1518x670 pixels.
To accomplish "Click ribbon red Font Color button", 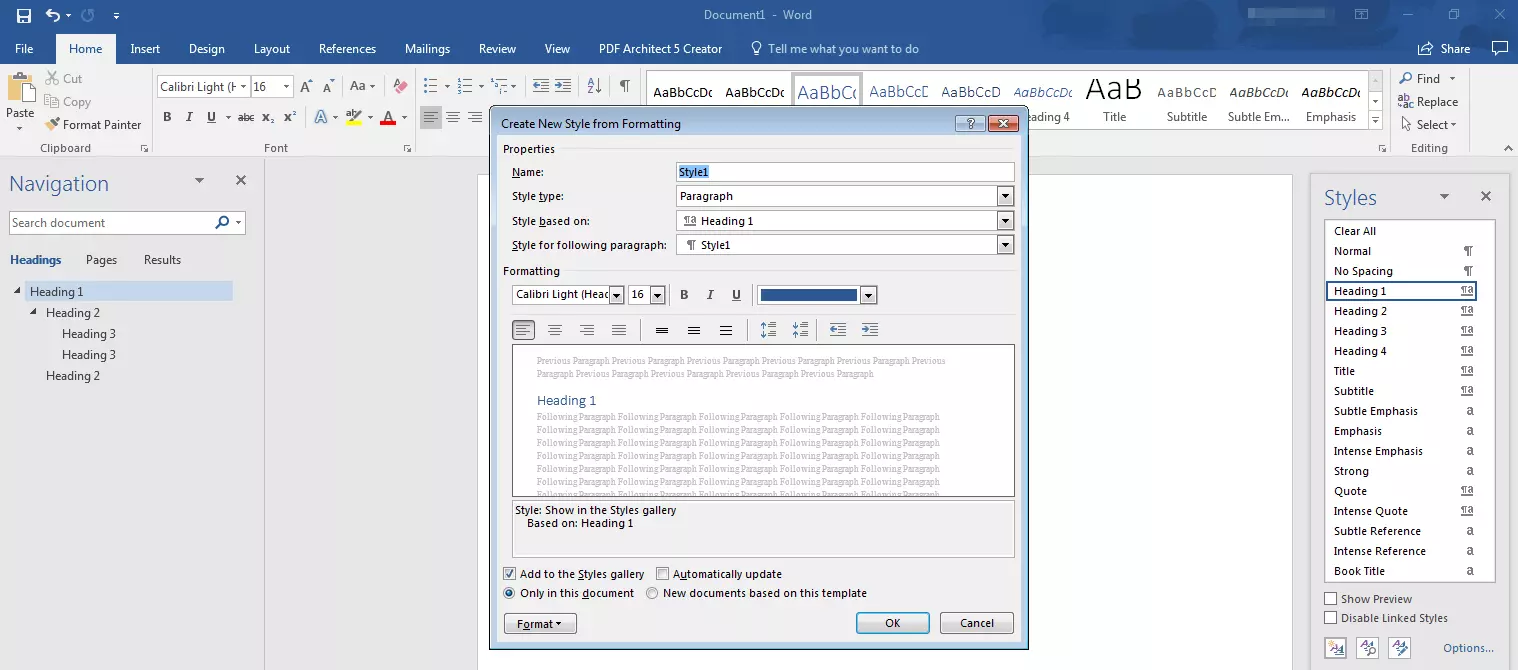I will (x=388, y=117).
